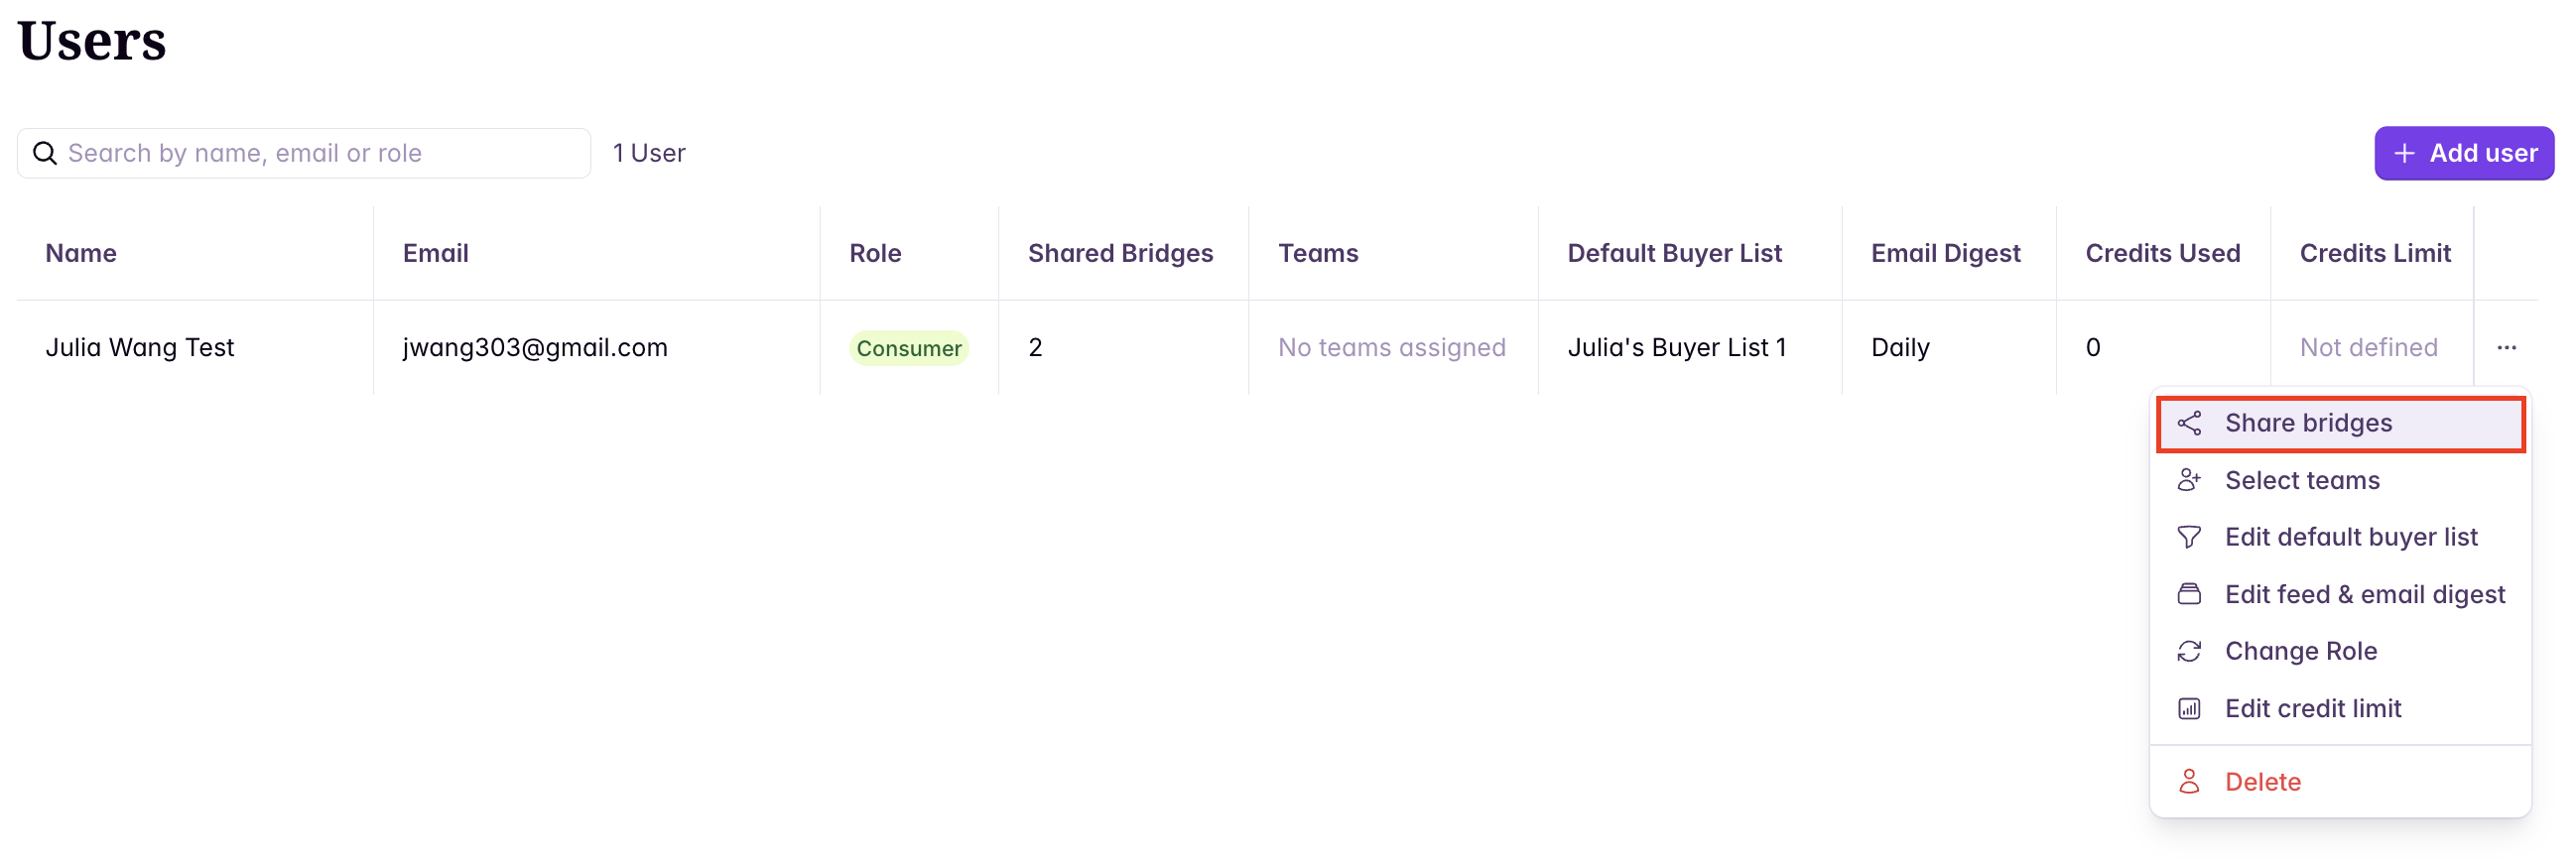This screenshot has height=867, width=2576.
Task: Click "Not defined" under Credits Limit
Action: [2369, 347]
